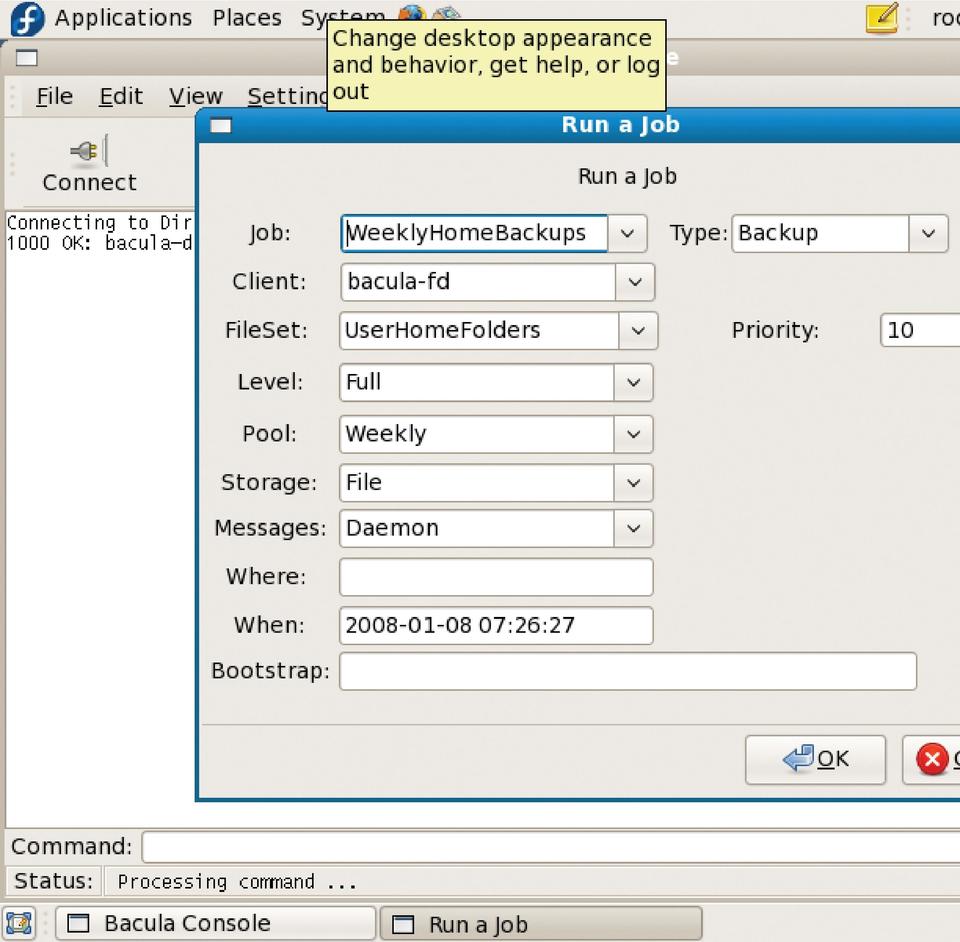Click the Connect label in toolbar
Viewport: 960px width, 942px height.
pyautogui.click(x=89, y=182)
